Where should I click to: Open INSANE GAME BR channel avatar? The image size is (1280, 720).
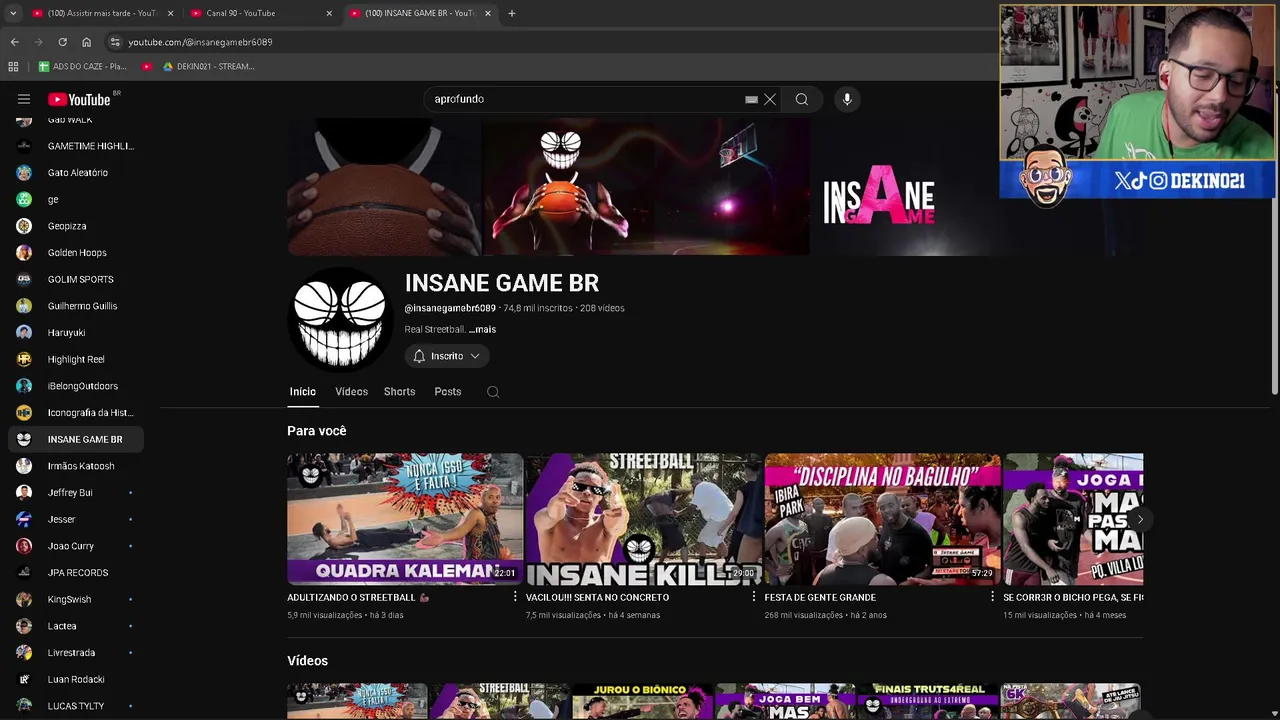[x=340, y=319]
